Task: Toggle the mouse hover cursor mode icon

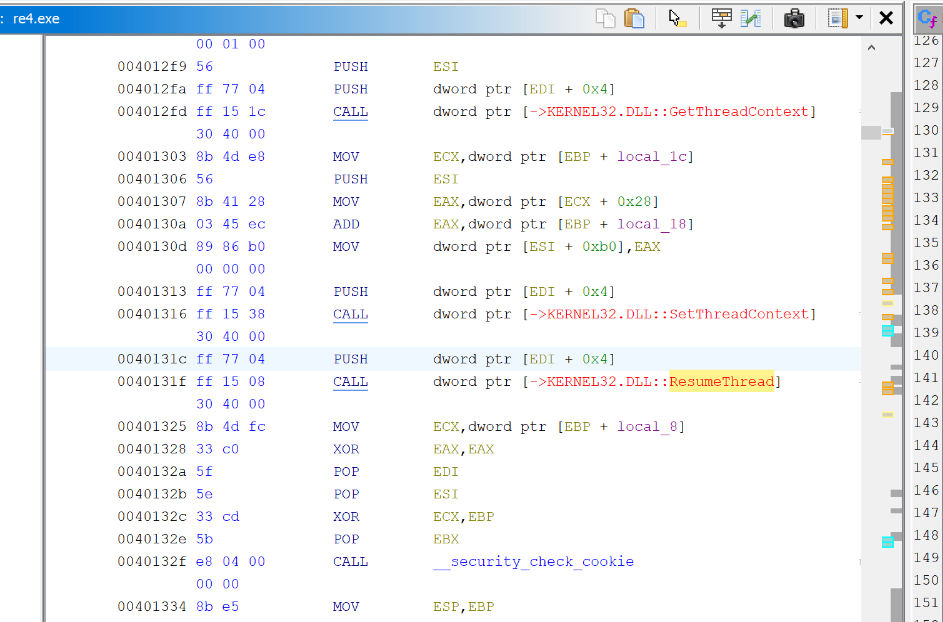Action: pos(678,18)
